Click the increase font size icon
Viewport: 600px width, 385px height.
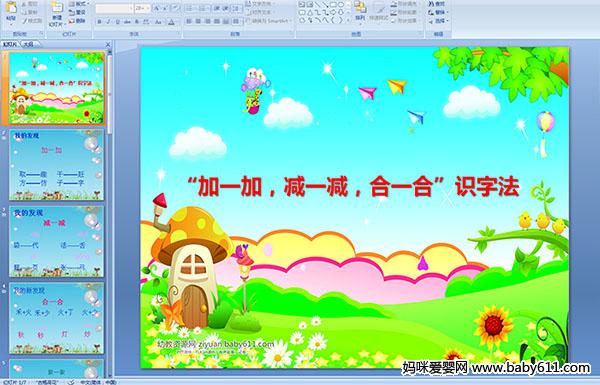[x=157, y=8]
